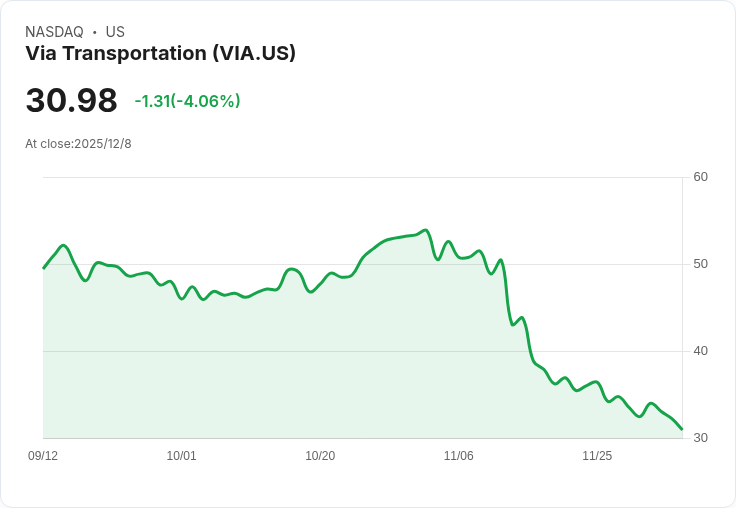Click the -1.31(-4.06%) price change text
The height and width of the screenshot is (508, 736).
[187, 101]
